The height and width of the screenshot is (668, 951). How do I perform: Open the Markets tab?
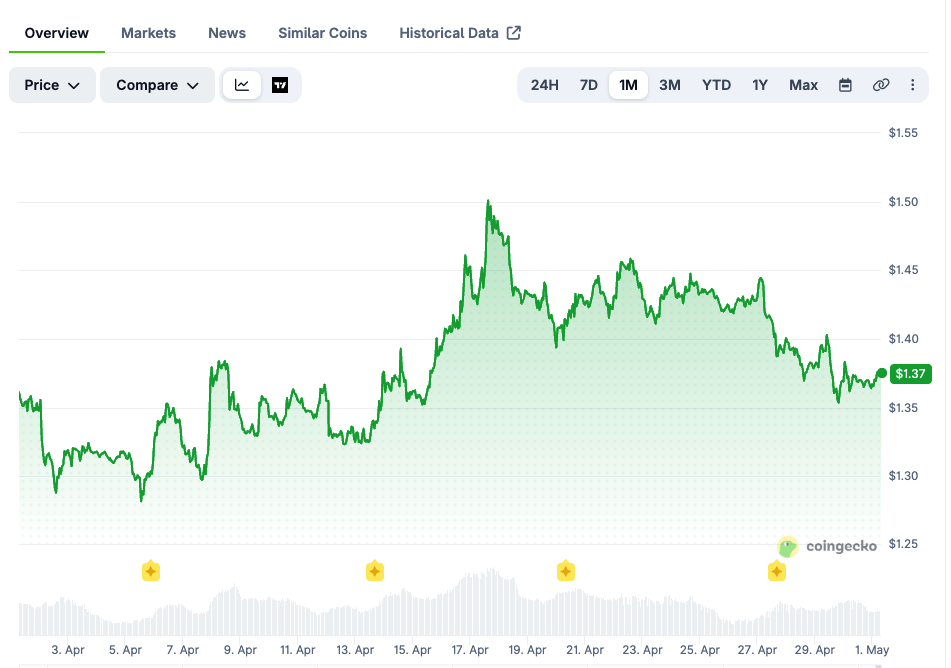click(x=149, y=33)
